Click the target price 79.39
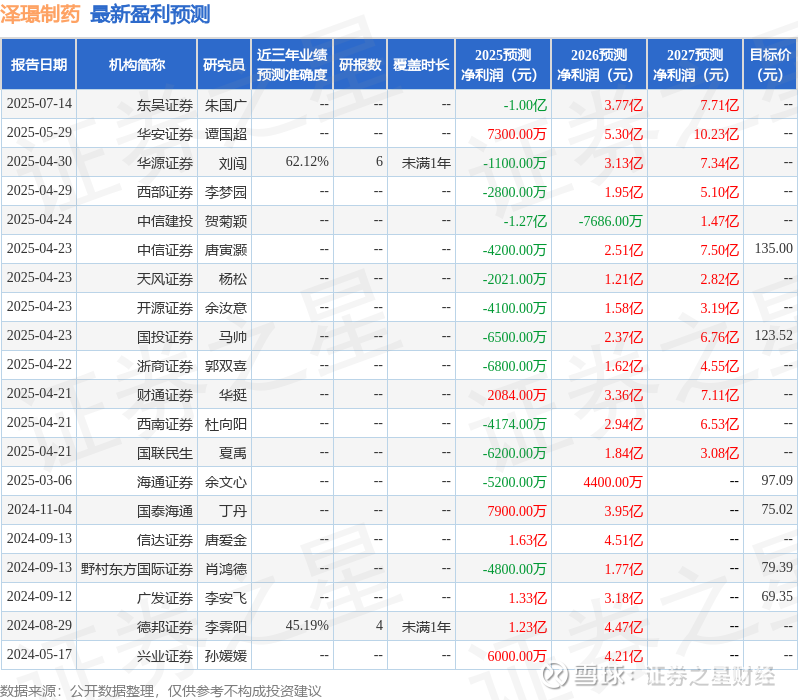This screenshot has height=700, width=798. [x=777, y=568]
